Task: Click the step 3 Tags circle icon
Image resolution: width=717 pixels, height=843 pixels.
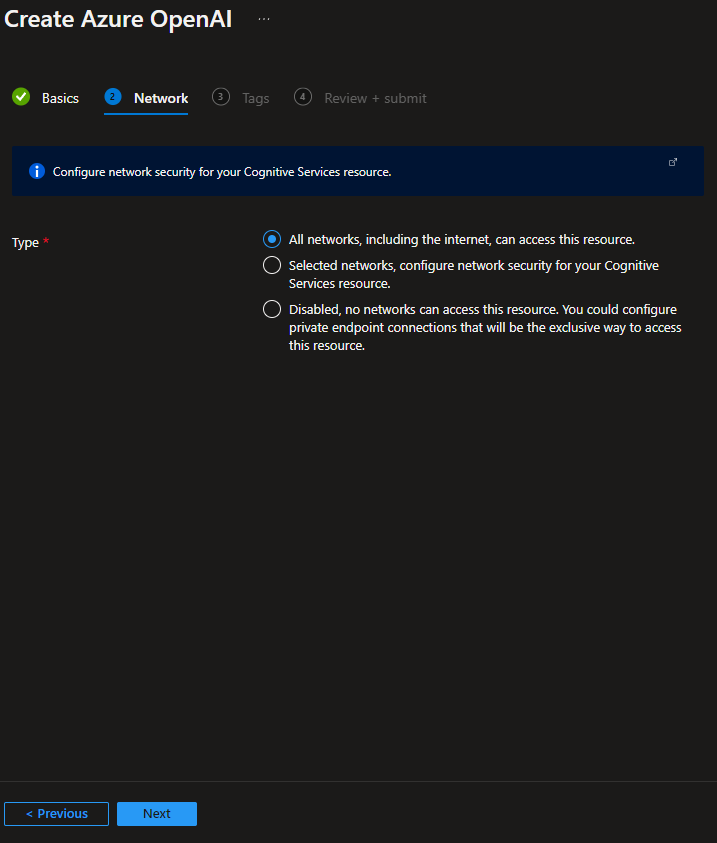Action: click(221, 97)
